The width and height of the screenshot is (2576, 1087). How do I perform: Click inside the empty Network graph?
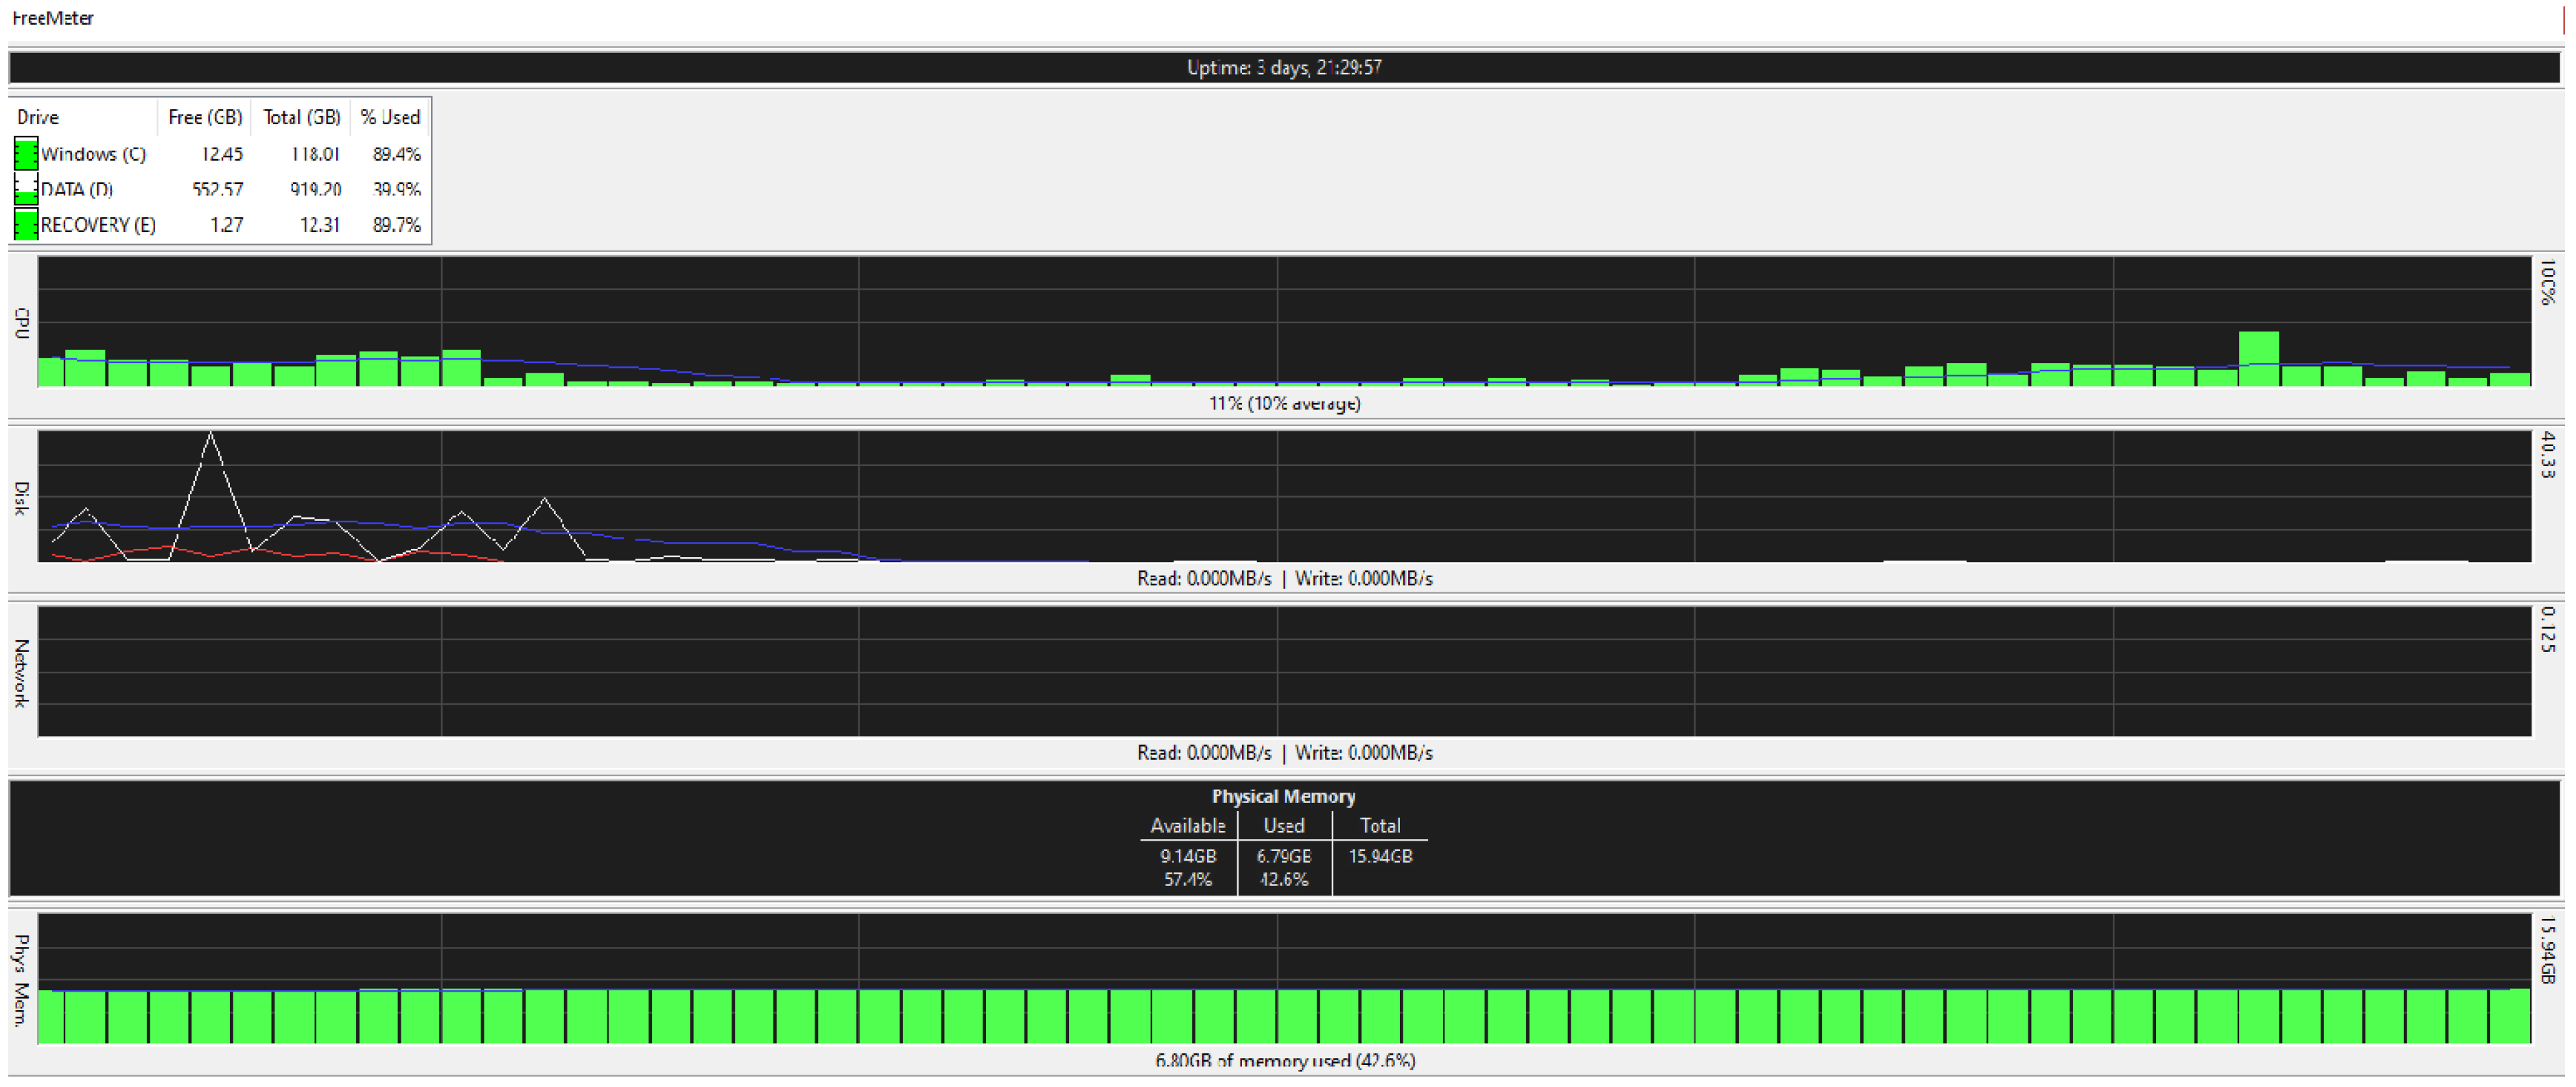tap(1284, 671)
